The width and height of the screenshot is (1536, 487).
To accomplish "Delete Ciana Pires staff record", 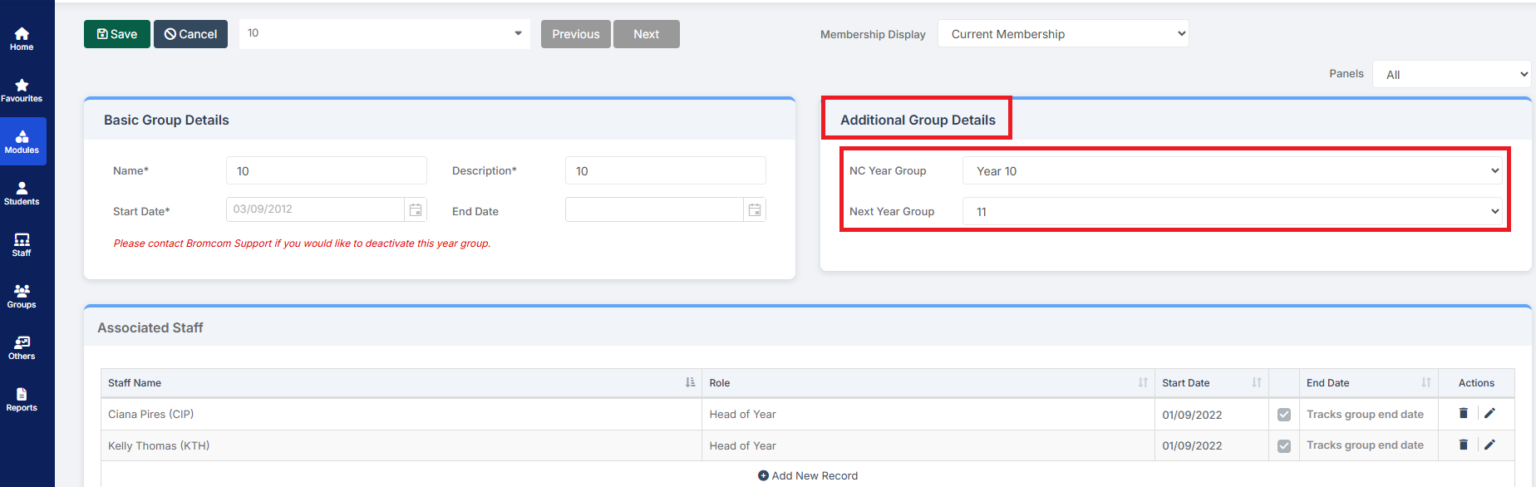I will tap(1464, 413).
